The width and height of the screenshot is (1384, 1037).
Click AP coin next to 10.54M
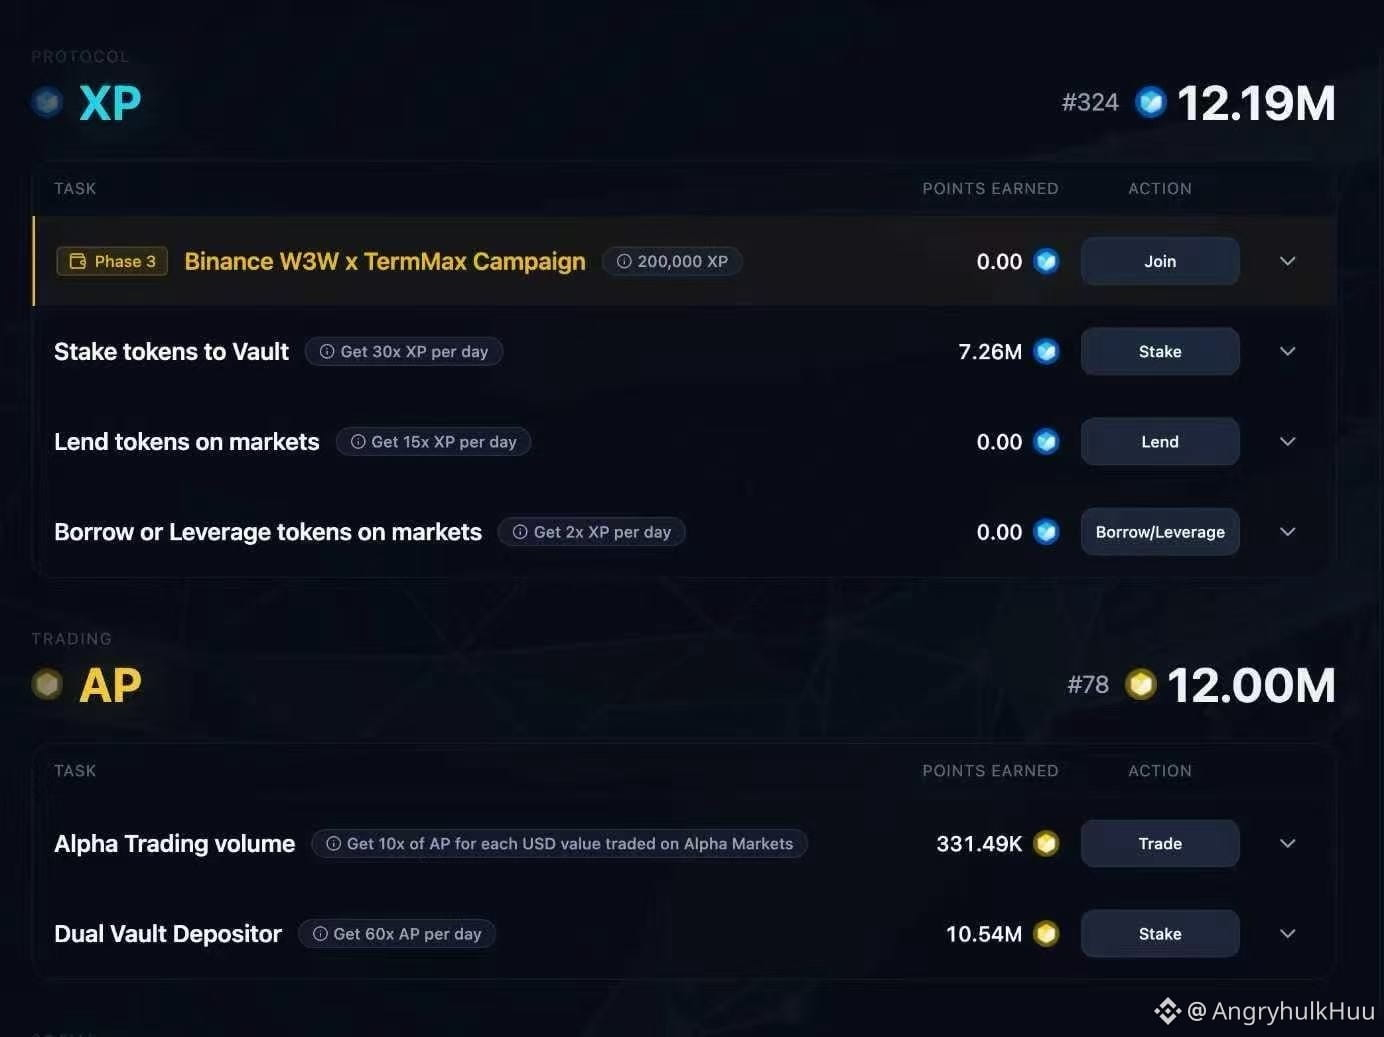1046,933
